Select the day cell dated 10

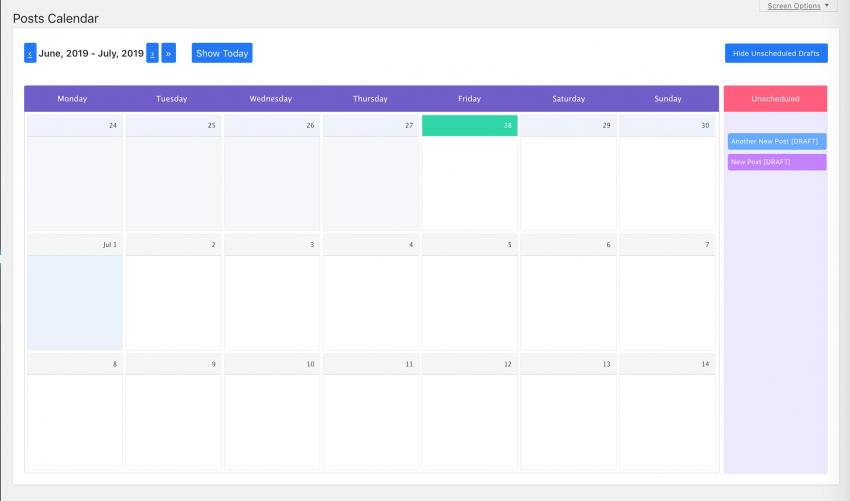point(272,412)
